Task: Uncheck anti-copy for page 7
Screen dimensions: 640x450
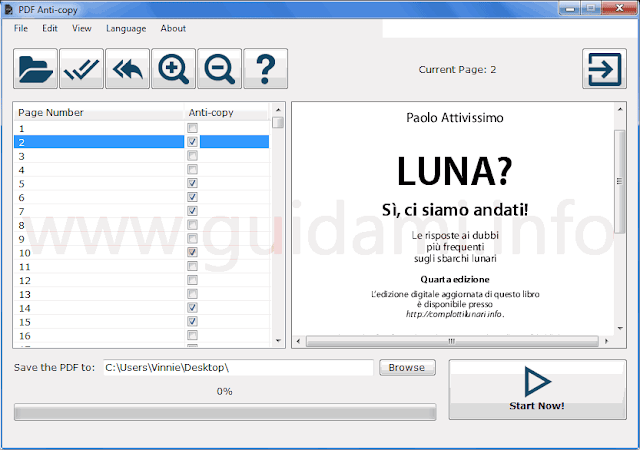Action: (192, 211)
